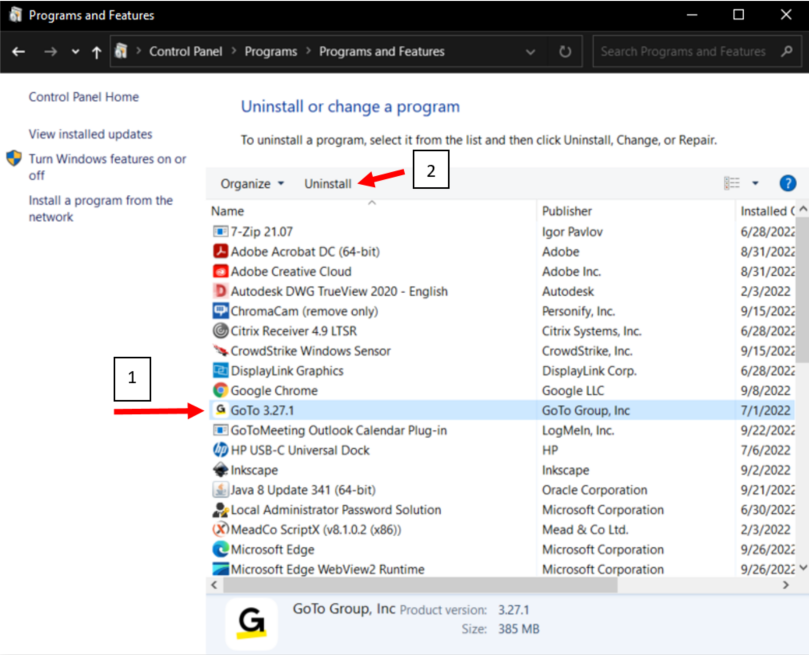The height and width of the screenshot is (655, 809).
Task: Click the Microsoft Edge WebView2 Runtime icon
Action: (x=220, y=569)
